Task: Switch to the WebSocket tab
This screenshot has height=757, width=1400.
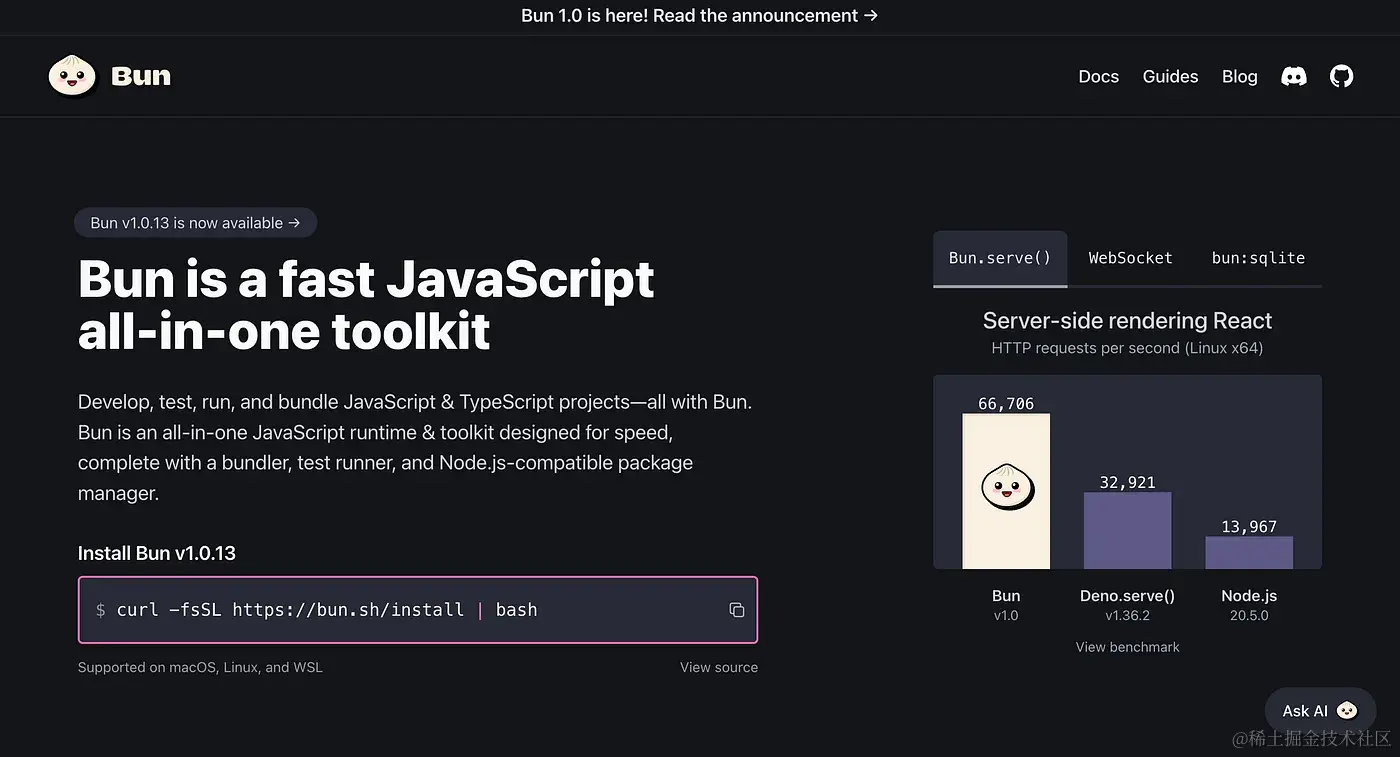Action: coord(1130,258)
